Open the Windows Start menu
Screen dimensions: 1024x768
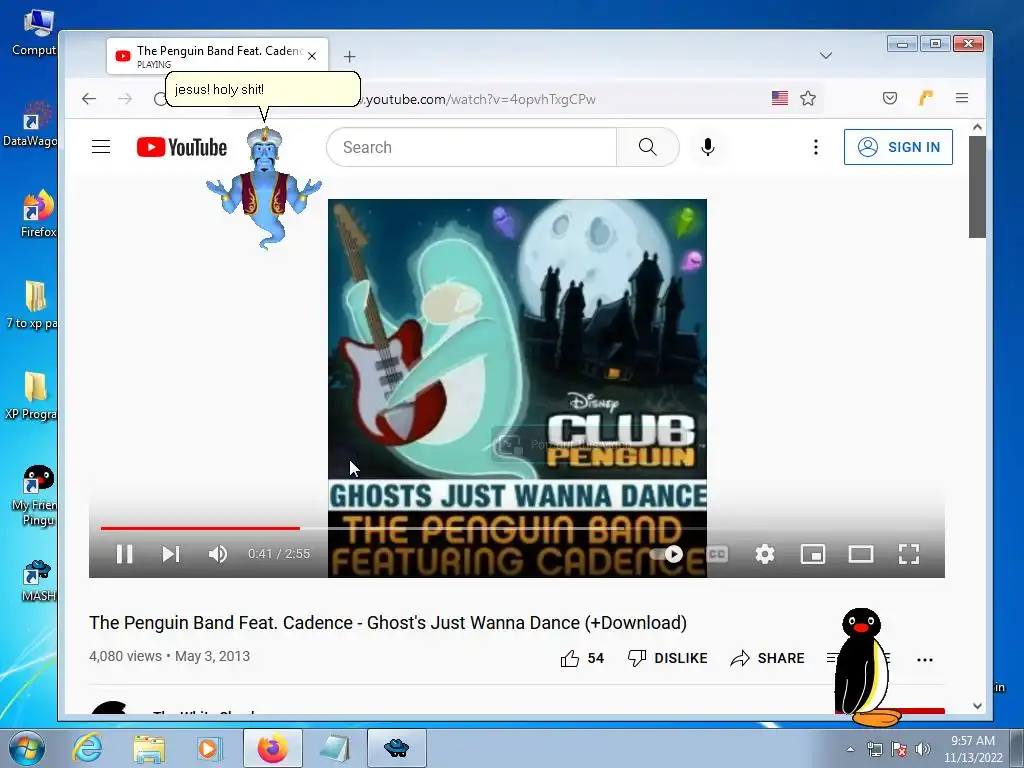(x=26, y=748)
